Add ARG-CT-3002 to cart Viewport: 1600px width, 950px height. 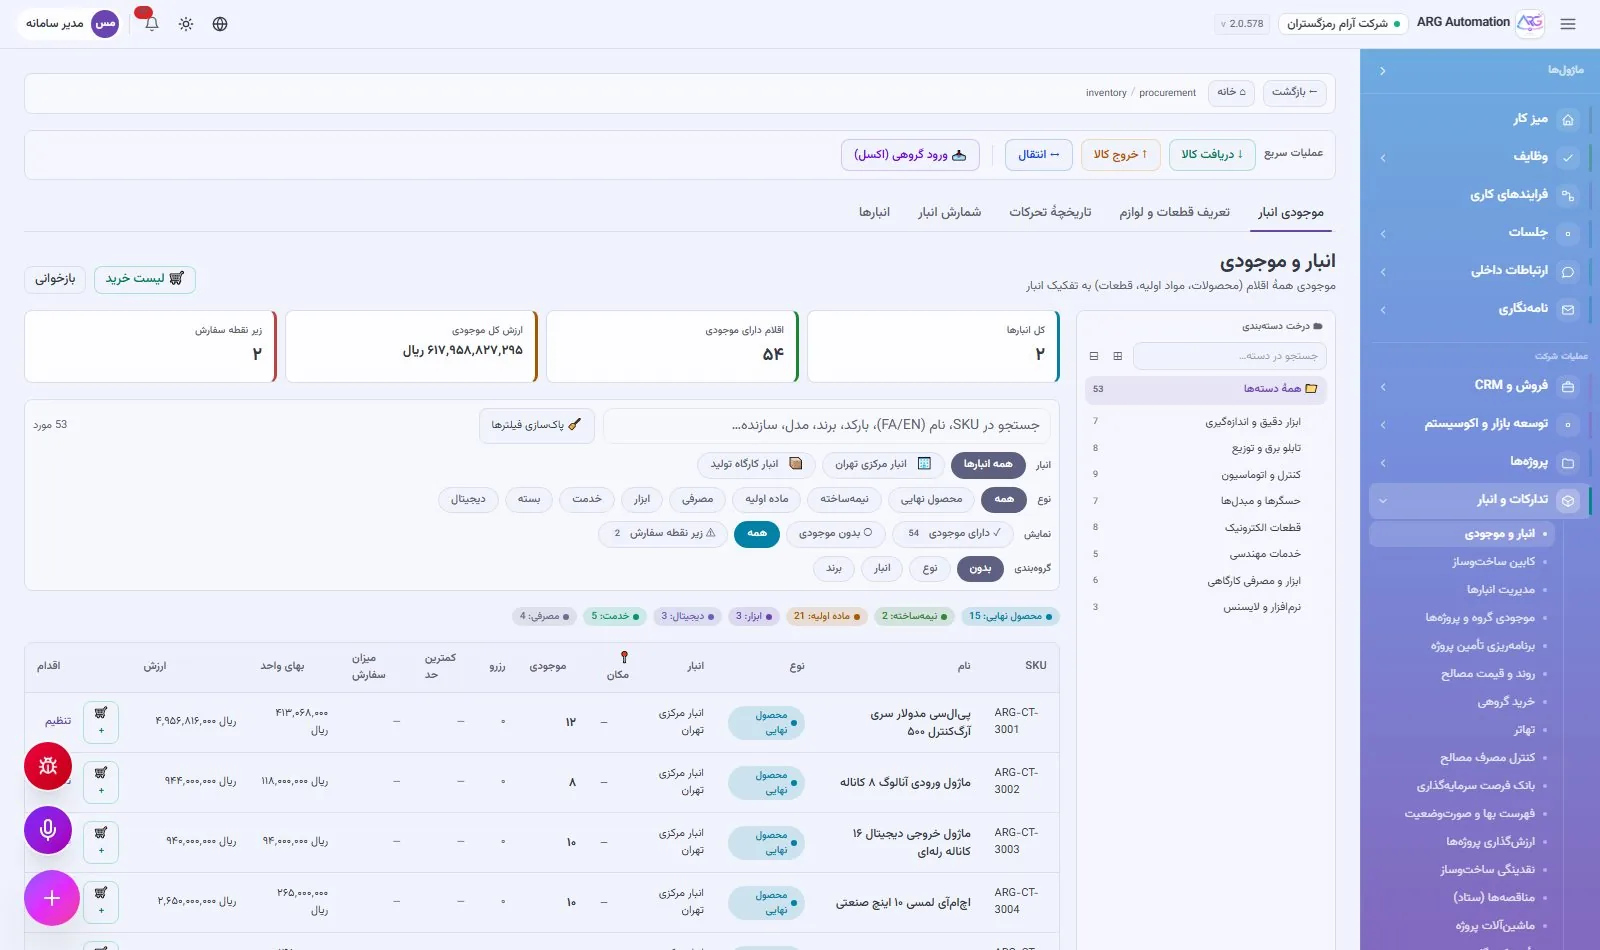coord(101,781)
